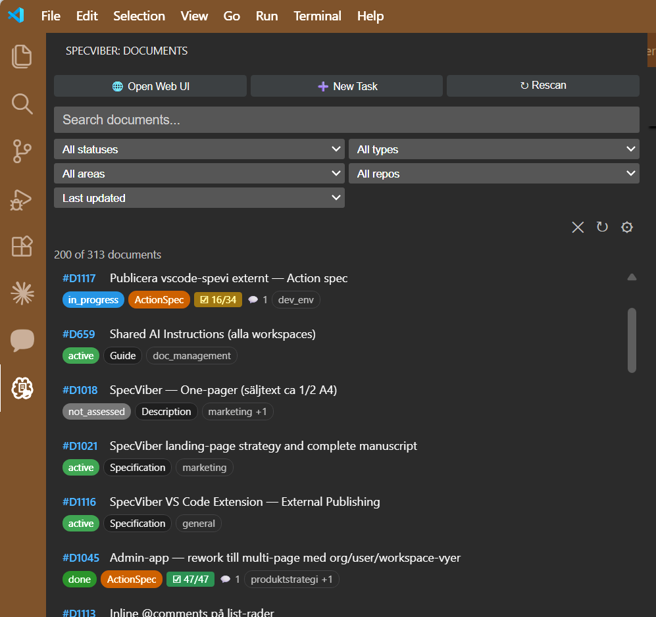Open the Last updated sort dropdown
The width and height of the screenshot is (656, 617).
point(199,198)
